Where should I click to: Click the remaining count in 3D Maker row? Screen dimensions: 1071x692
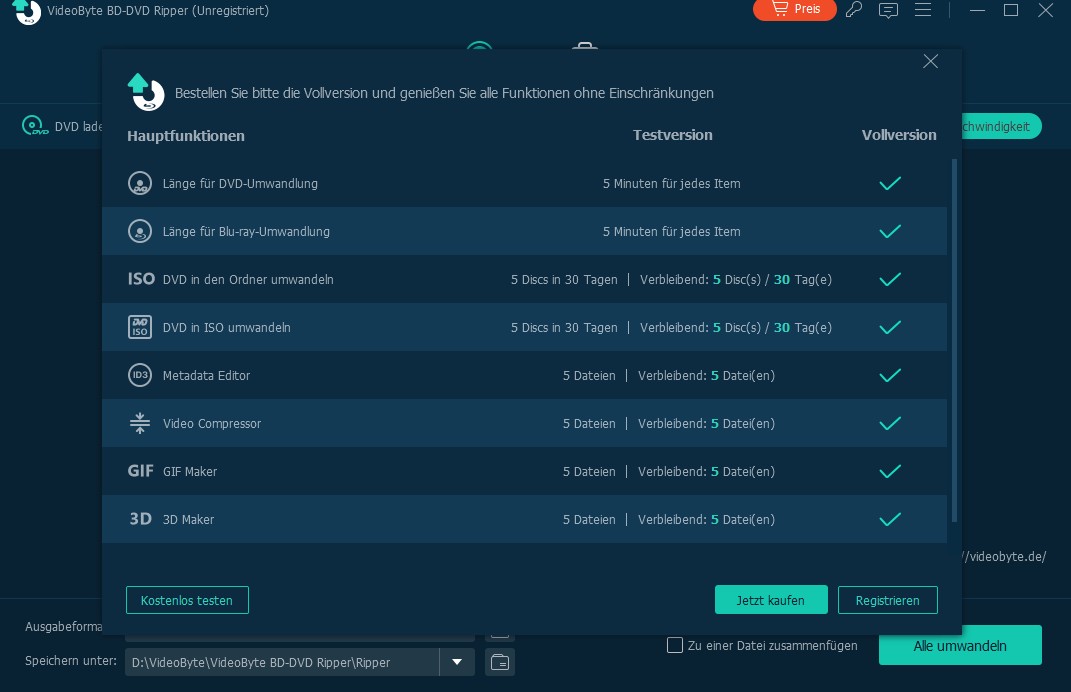click(x=706, y=519)
